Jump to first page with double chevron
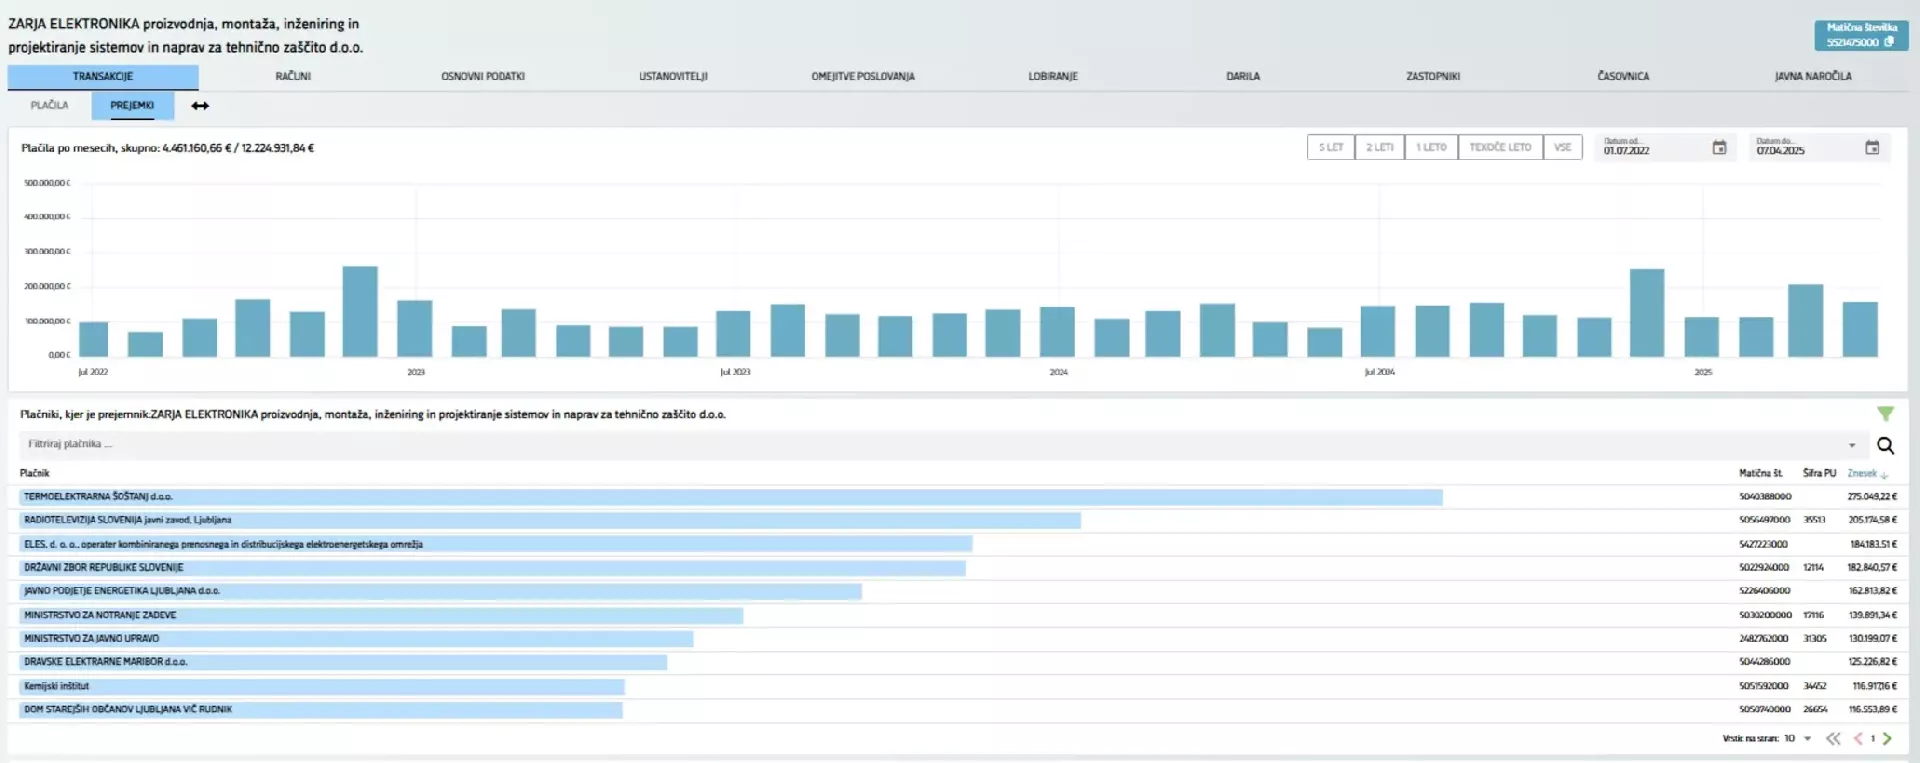The height and width of the screenshot is (763, 1920). 1833,739
